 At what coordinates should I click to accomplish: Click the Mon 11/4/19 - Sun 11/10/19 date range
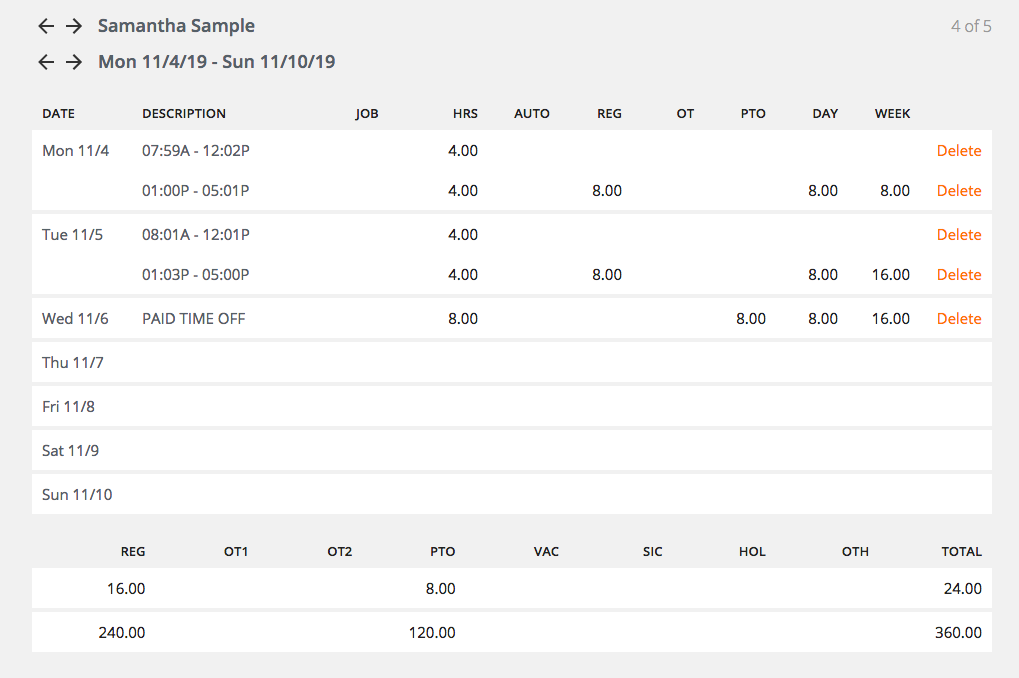point(216,62)
